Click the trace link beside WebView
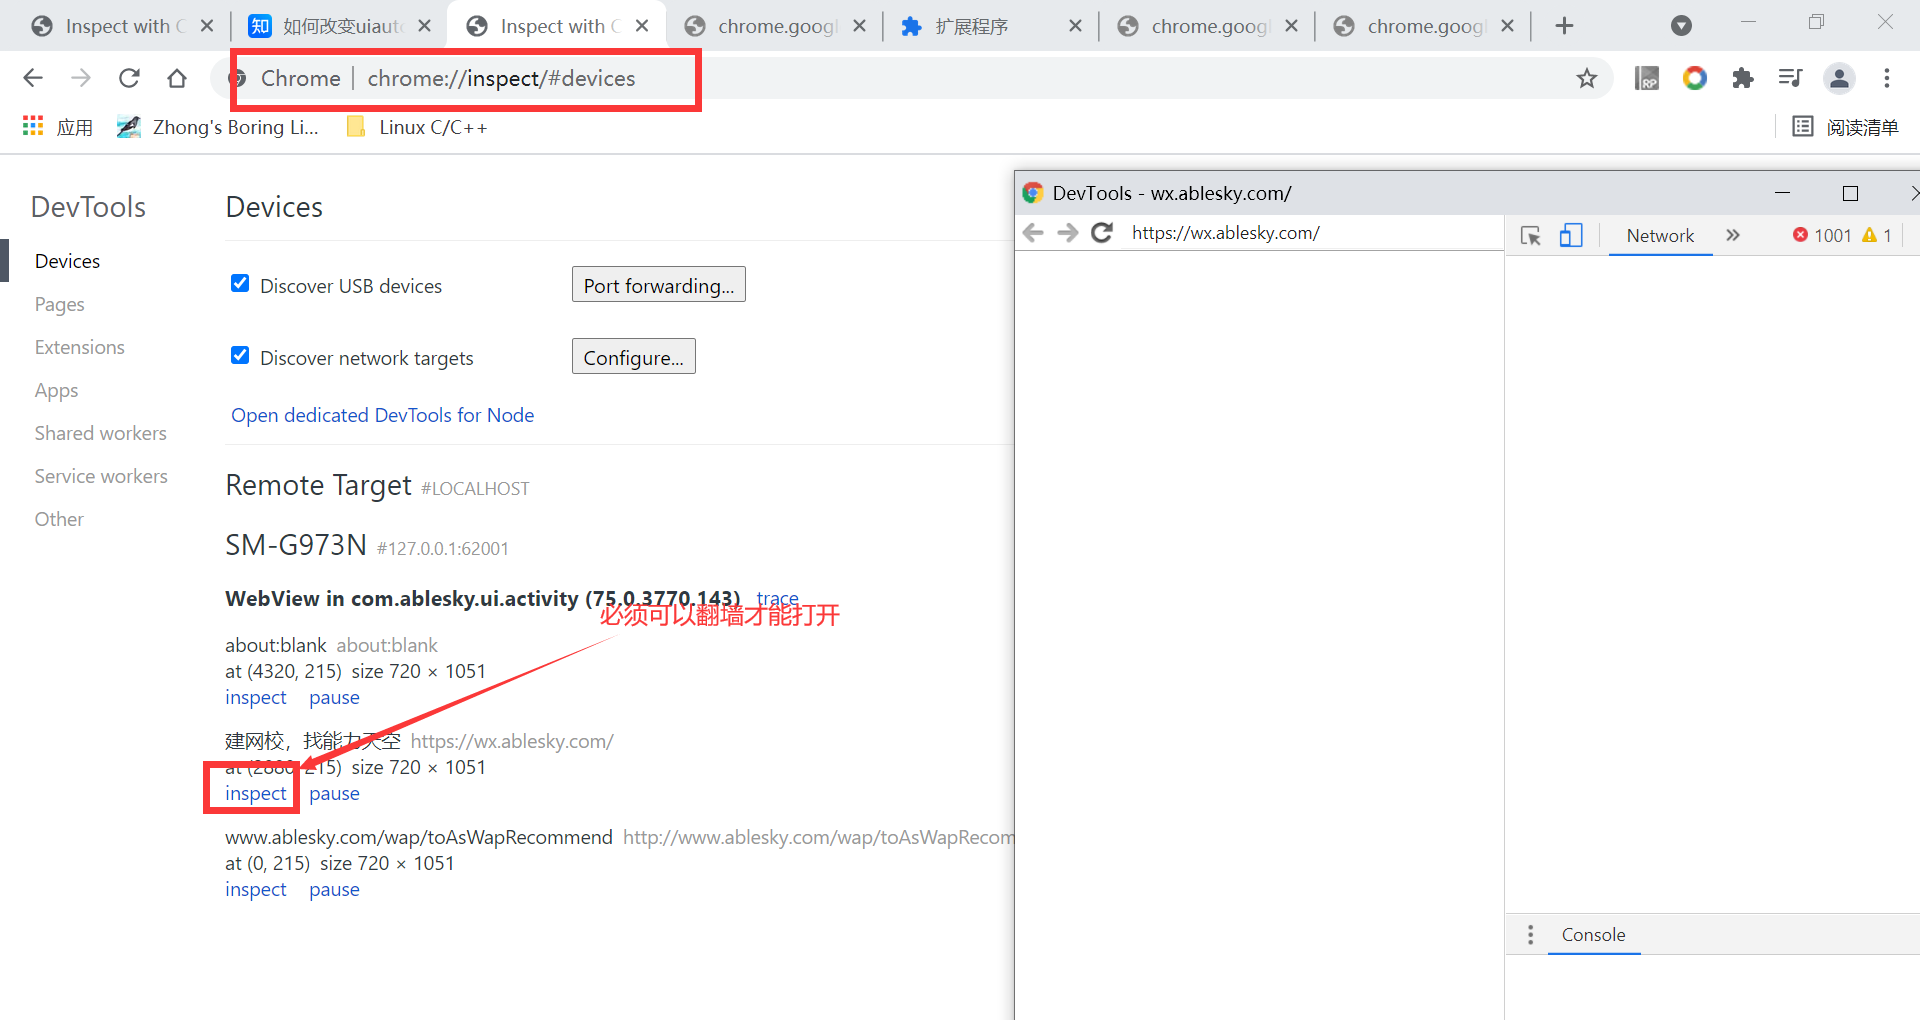Screen dimensions: 1920x1020 (x=777, y=598)
